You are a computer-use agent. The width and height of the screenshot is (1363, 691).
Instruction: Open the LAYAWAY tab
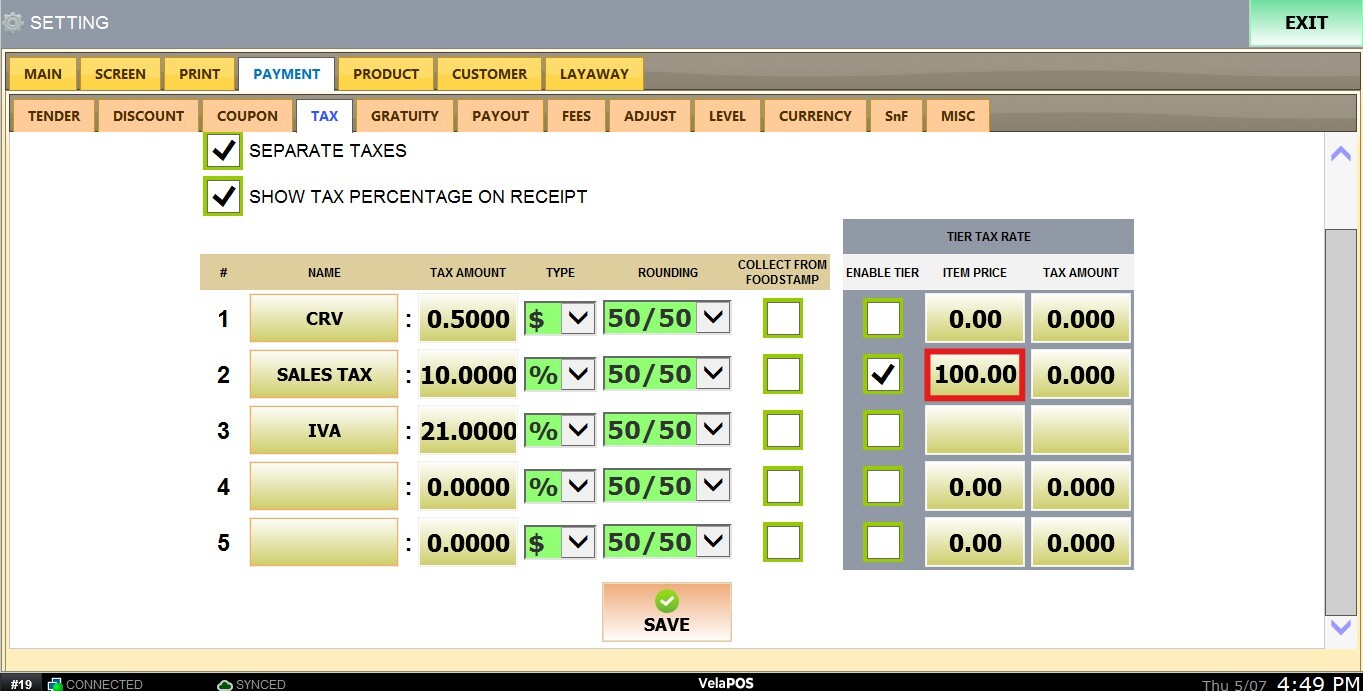point(594,74)
